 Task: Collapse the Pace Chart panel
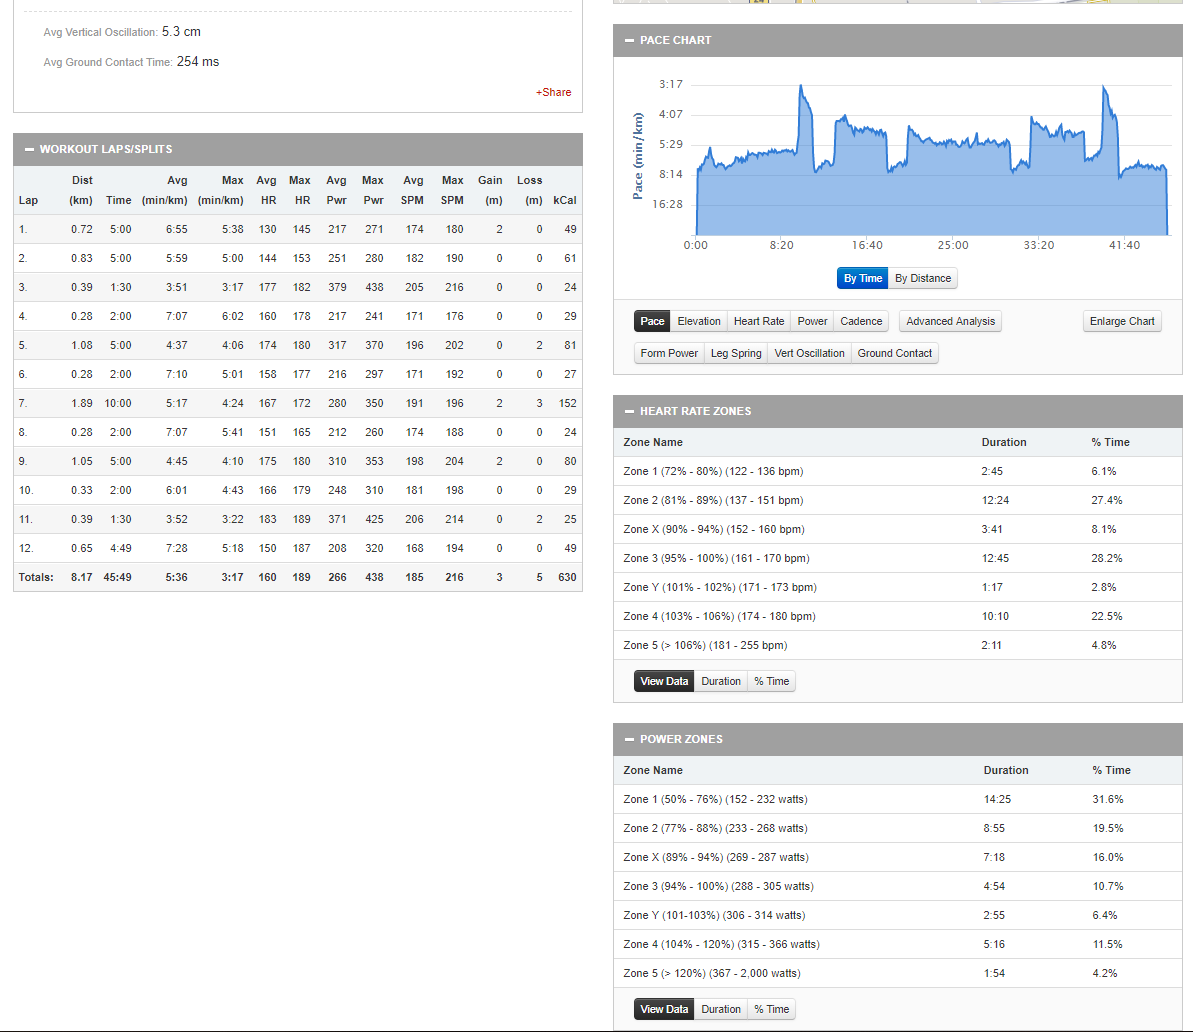coord(629,40)
